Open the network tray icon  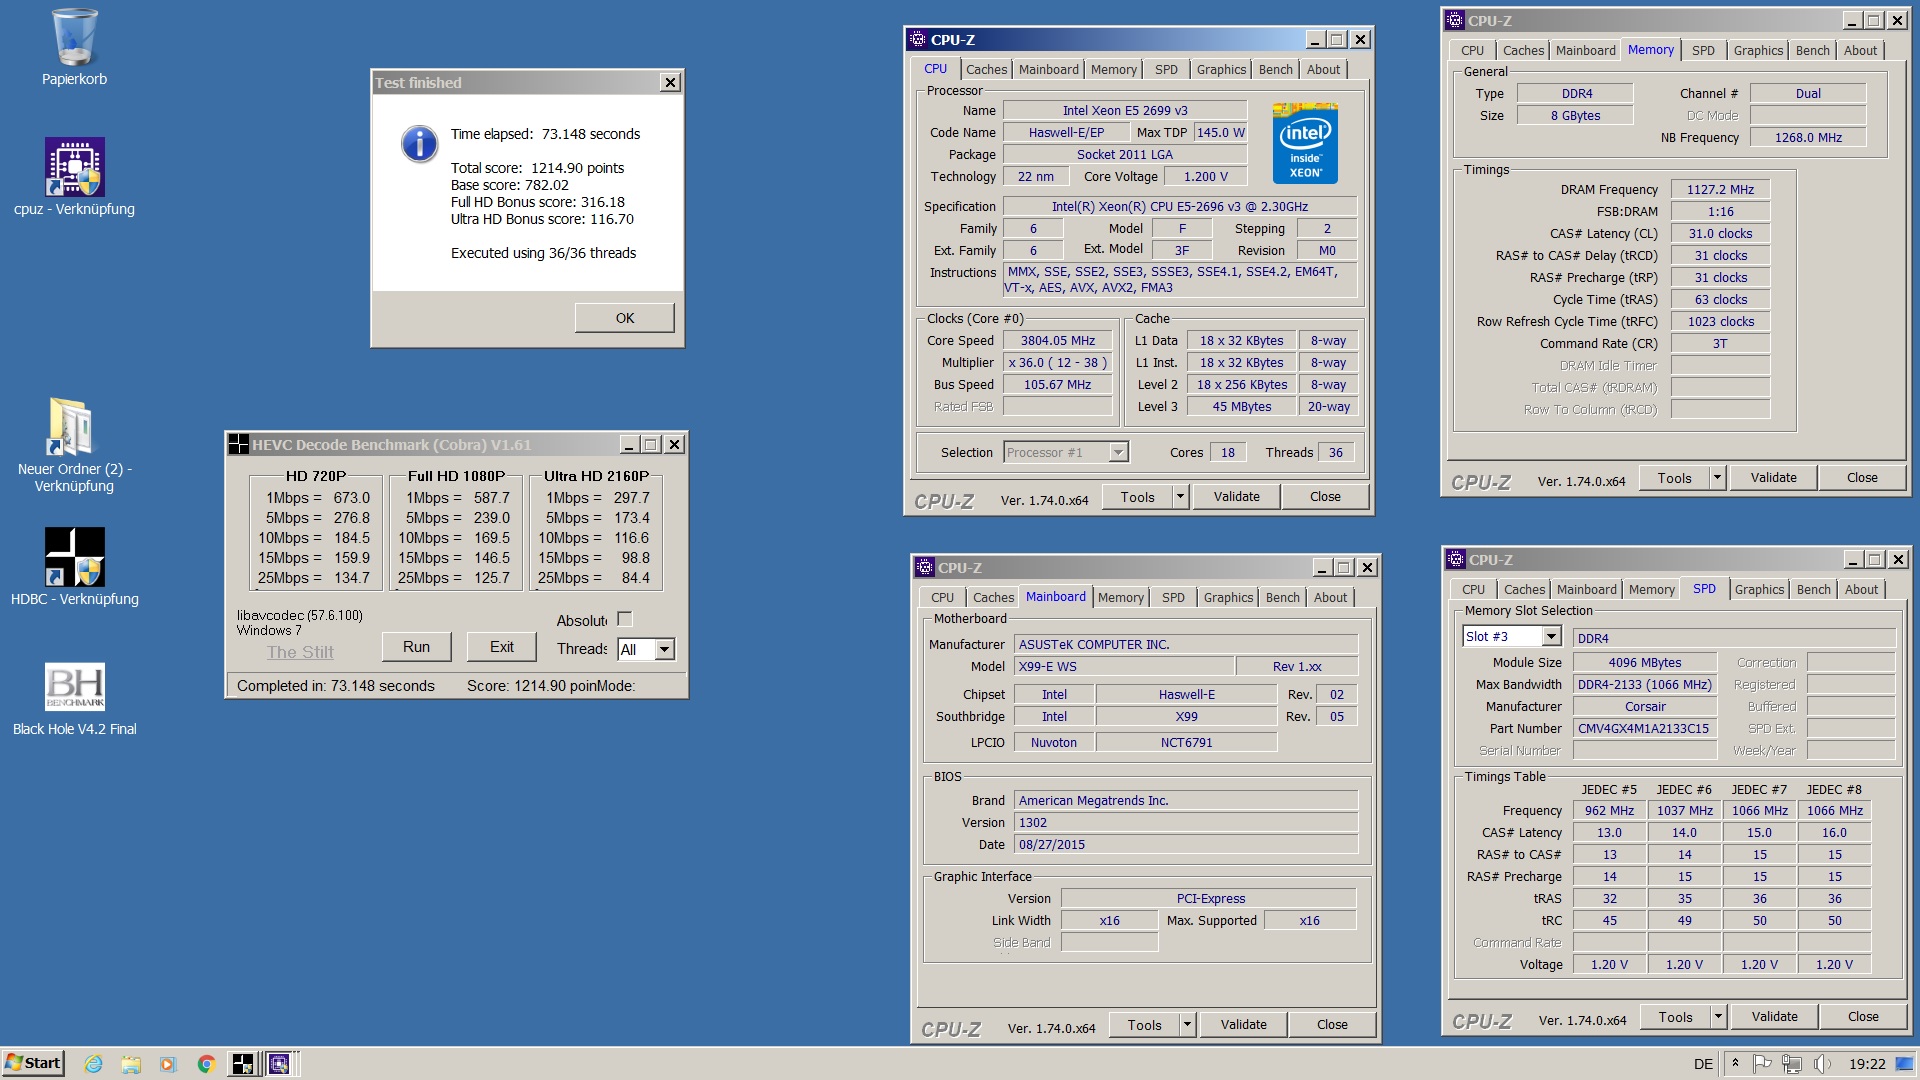1791,1063
